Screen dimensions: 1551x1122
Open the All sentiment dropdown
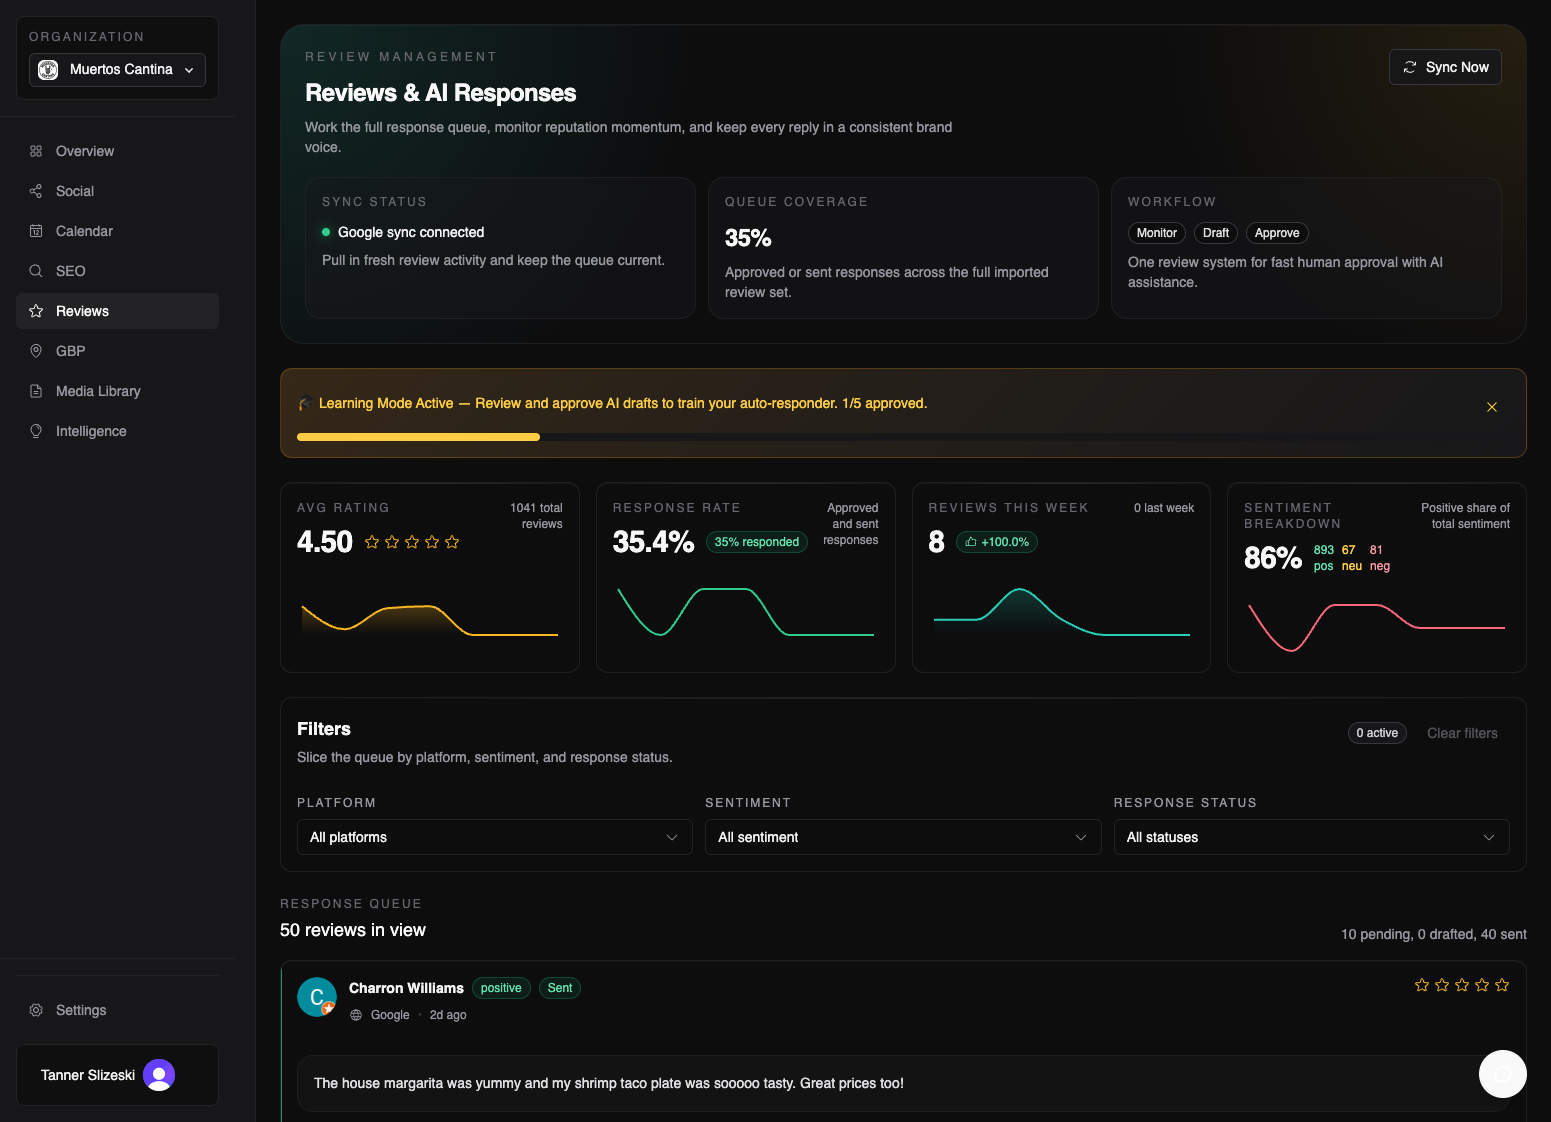(902, 837)
